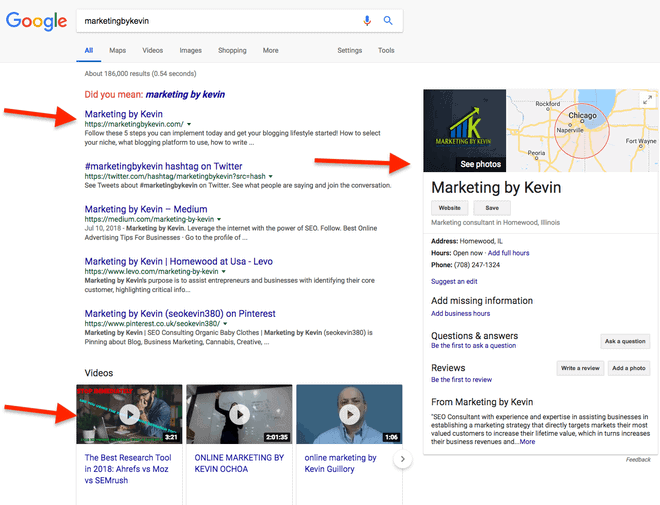Click the Feedback link below the panel
Screen dimensions: 660x505
coord(638,460)
